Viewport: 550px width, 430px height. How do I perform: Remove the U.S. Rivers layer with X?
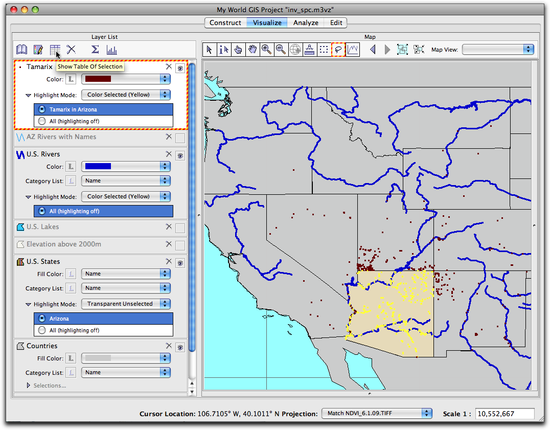[169, 154]
